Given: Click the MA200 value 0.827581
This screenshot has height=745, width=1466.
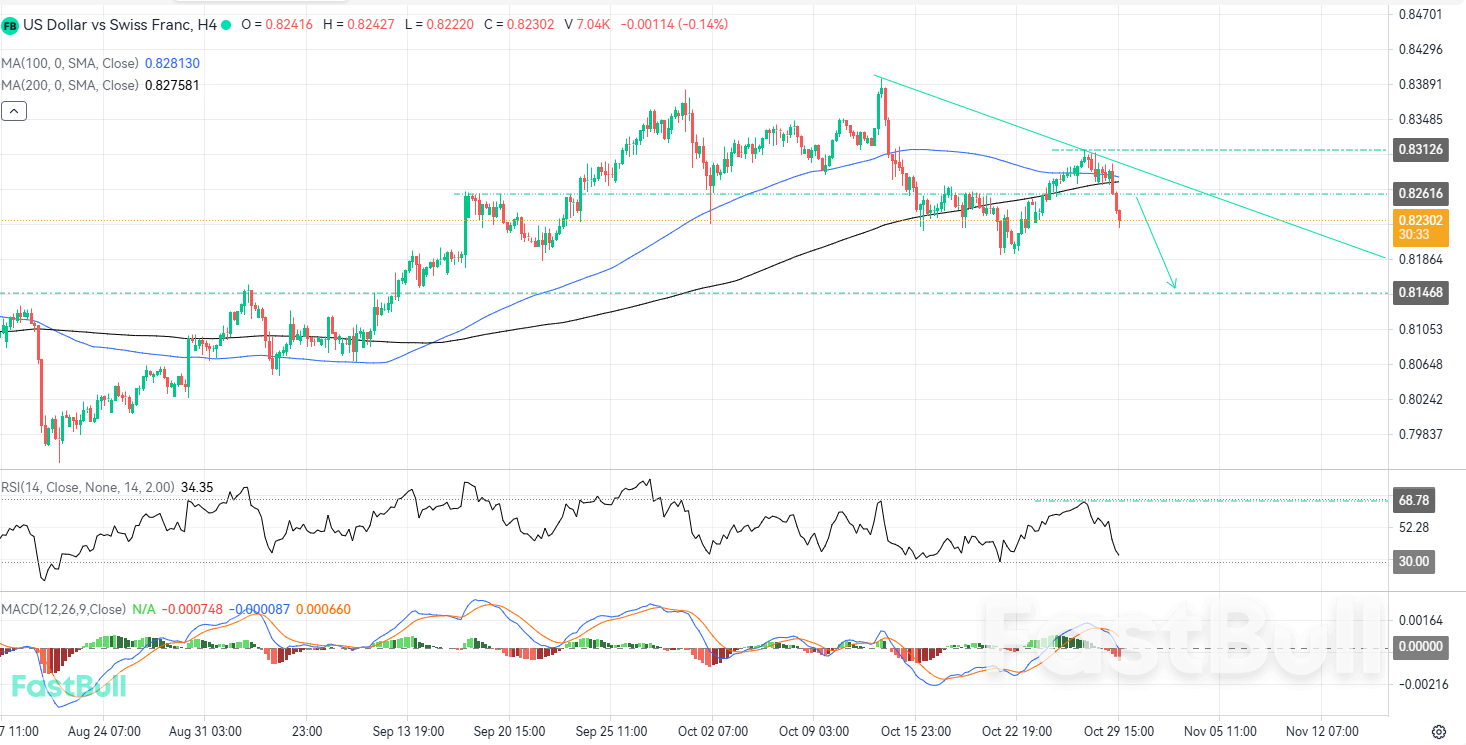Looking at the screenshot, I should point(172,85).
